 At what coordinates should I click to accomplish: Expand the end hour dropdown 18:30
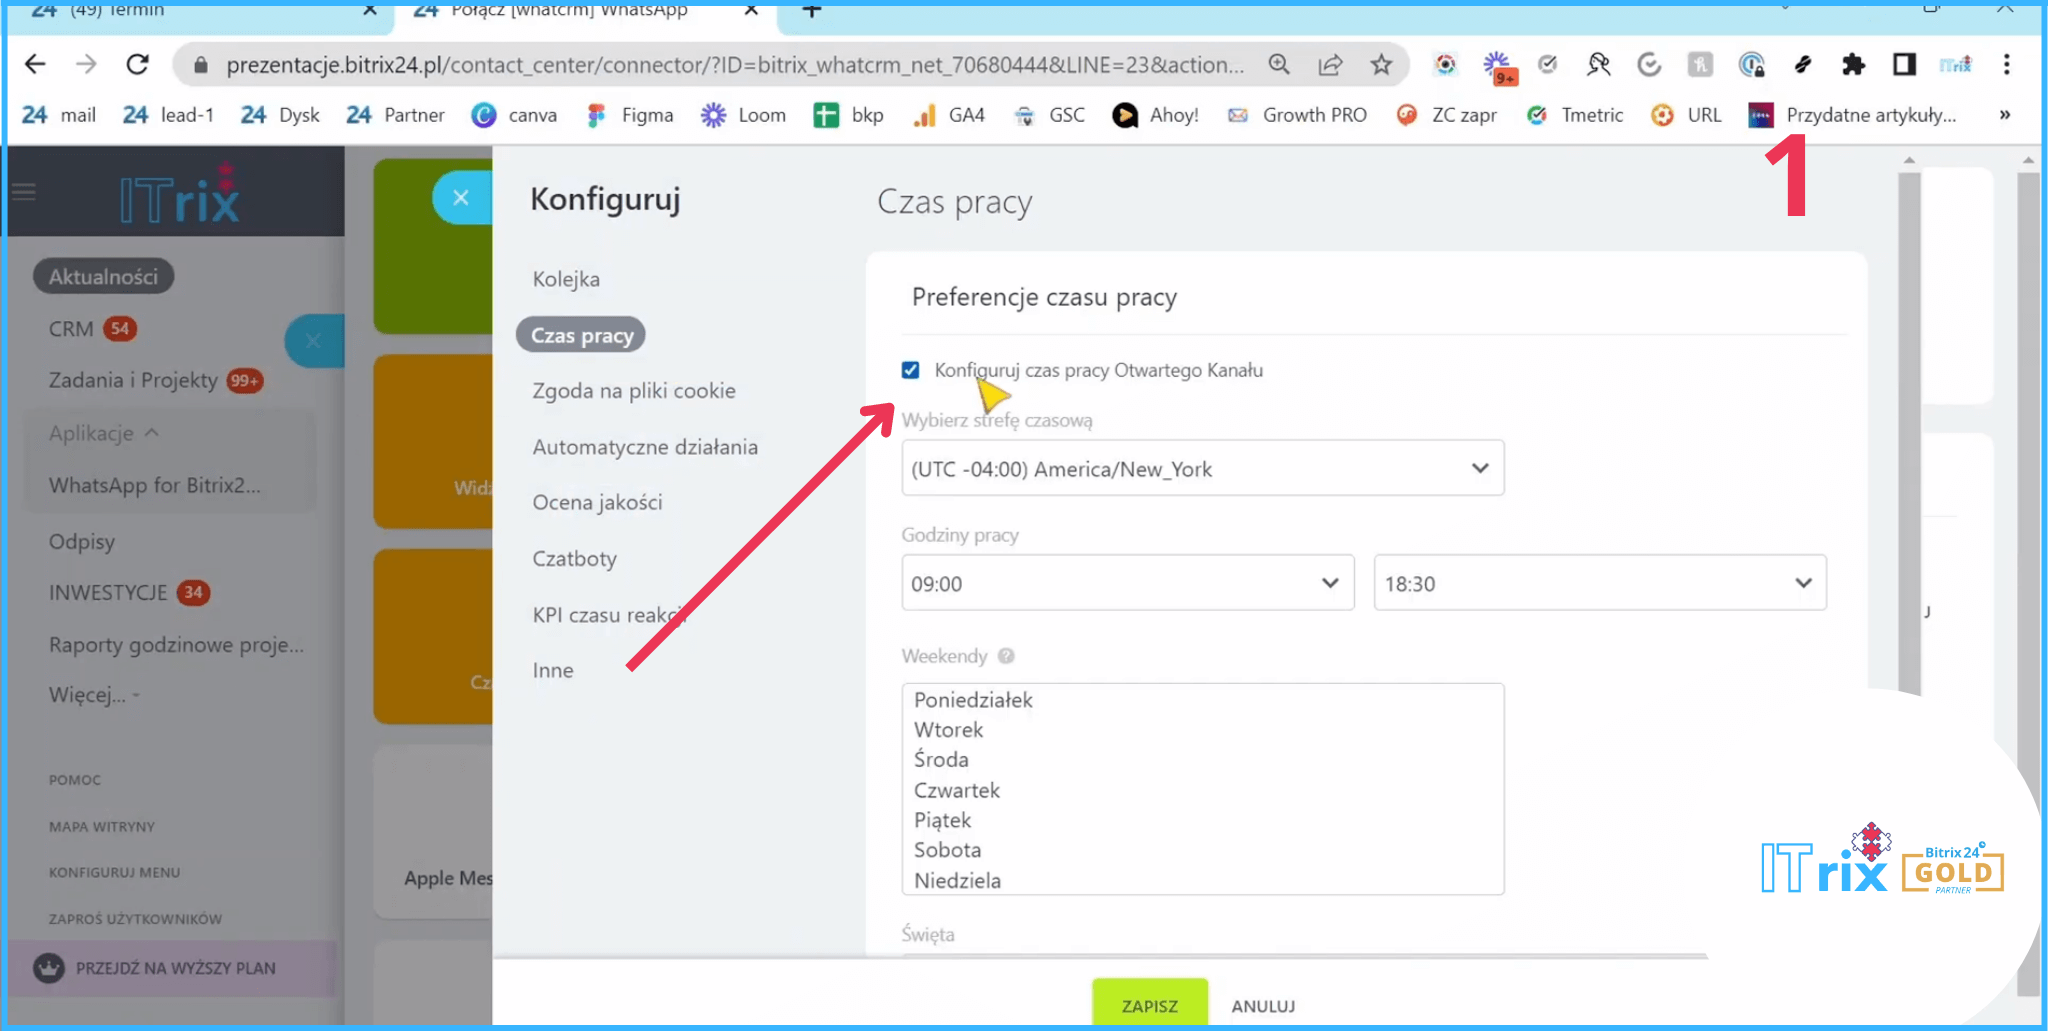[x=1599, y=584]
